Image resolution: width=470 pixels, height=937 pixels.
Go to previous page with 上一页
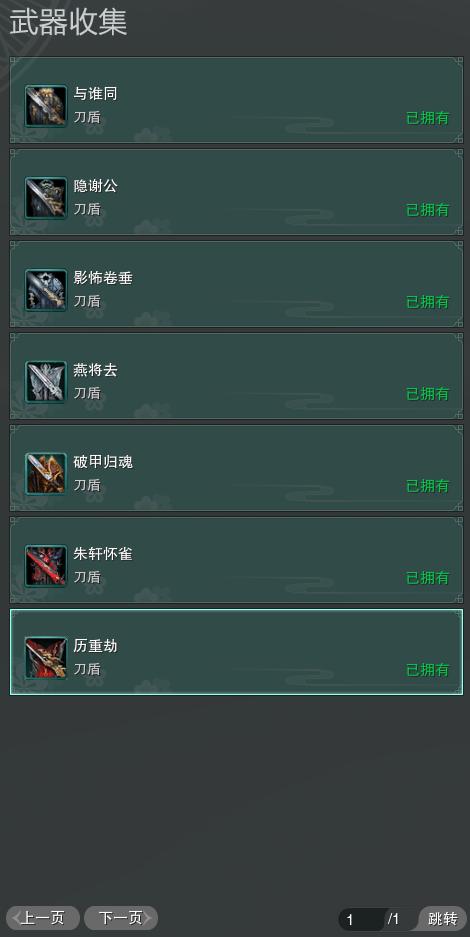(42, 918)
